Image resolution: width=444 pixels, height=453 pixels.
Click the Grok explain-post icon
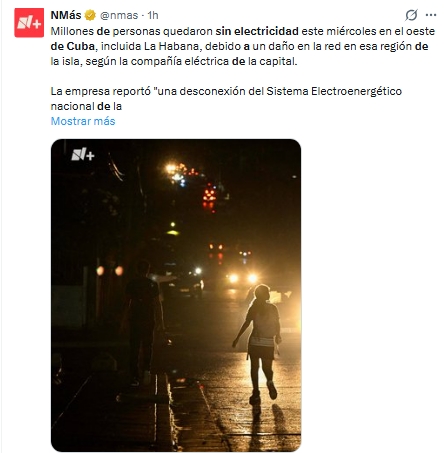[411, 15]
